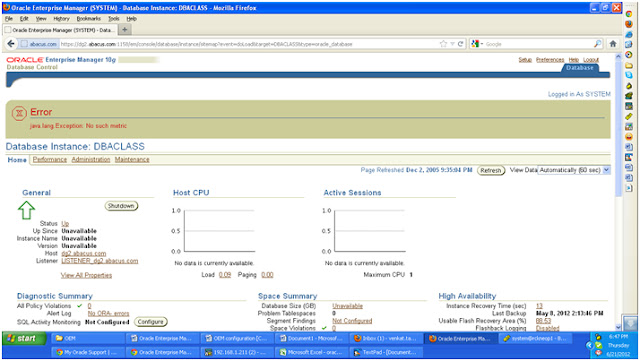Click the red error X icon
The image size is (640, 361).
pos(19,113)
